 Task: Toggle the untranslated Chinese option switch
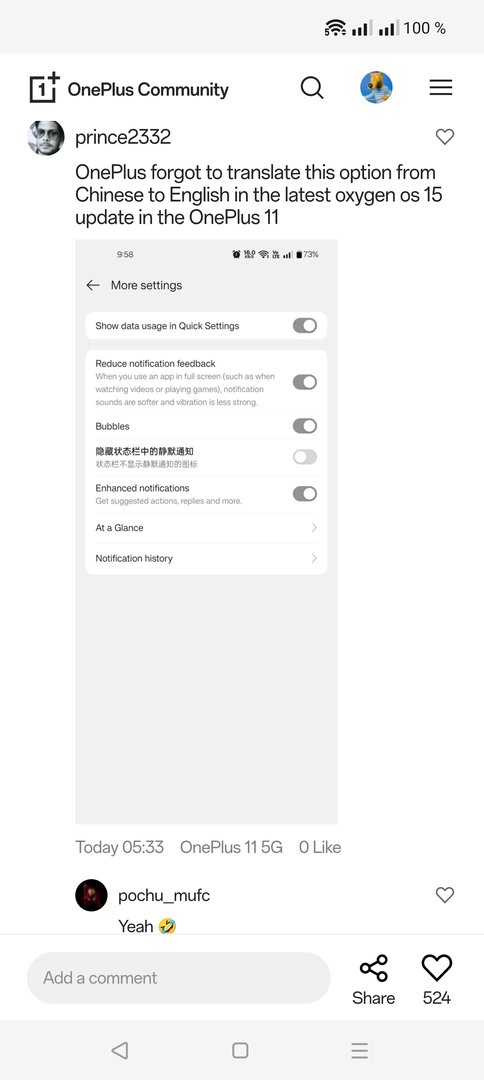(305, 457)
